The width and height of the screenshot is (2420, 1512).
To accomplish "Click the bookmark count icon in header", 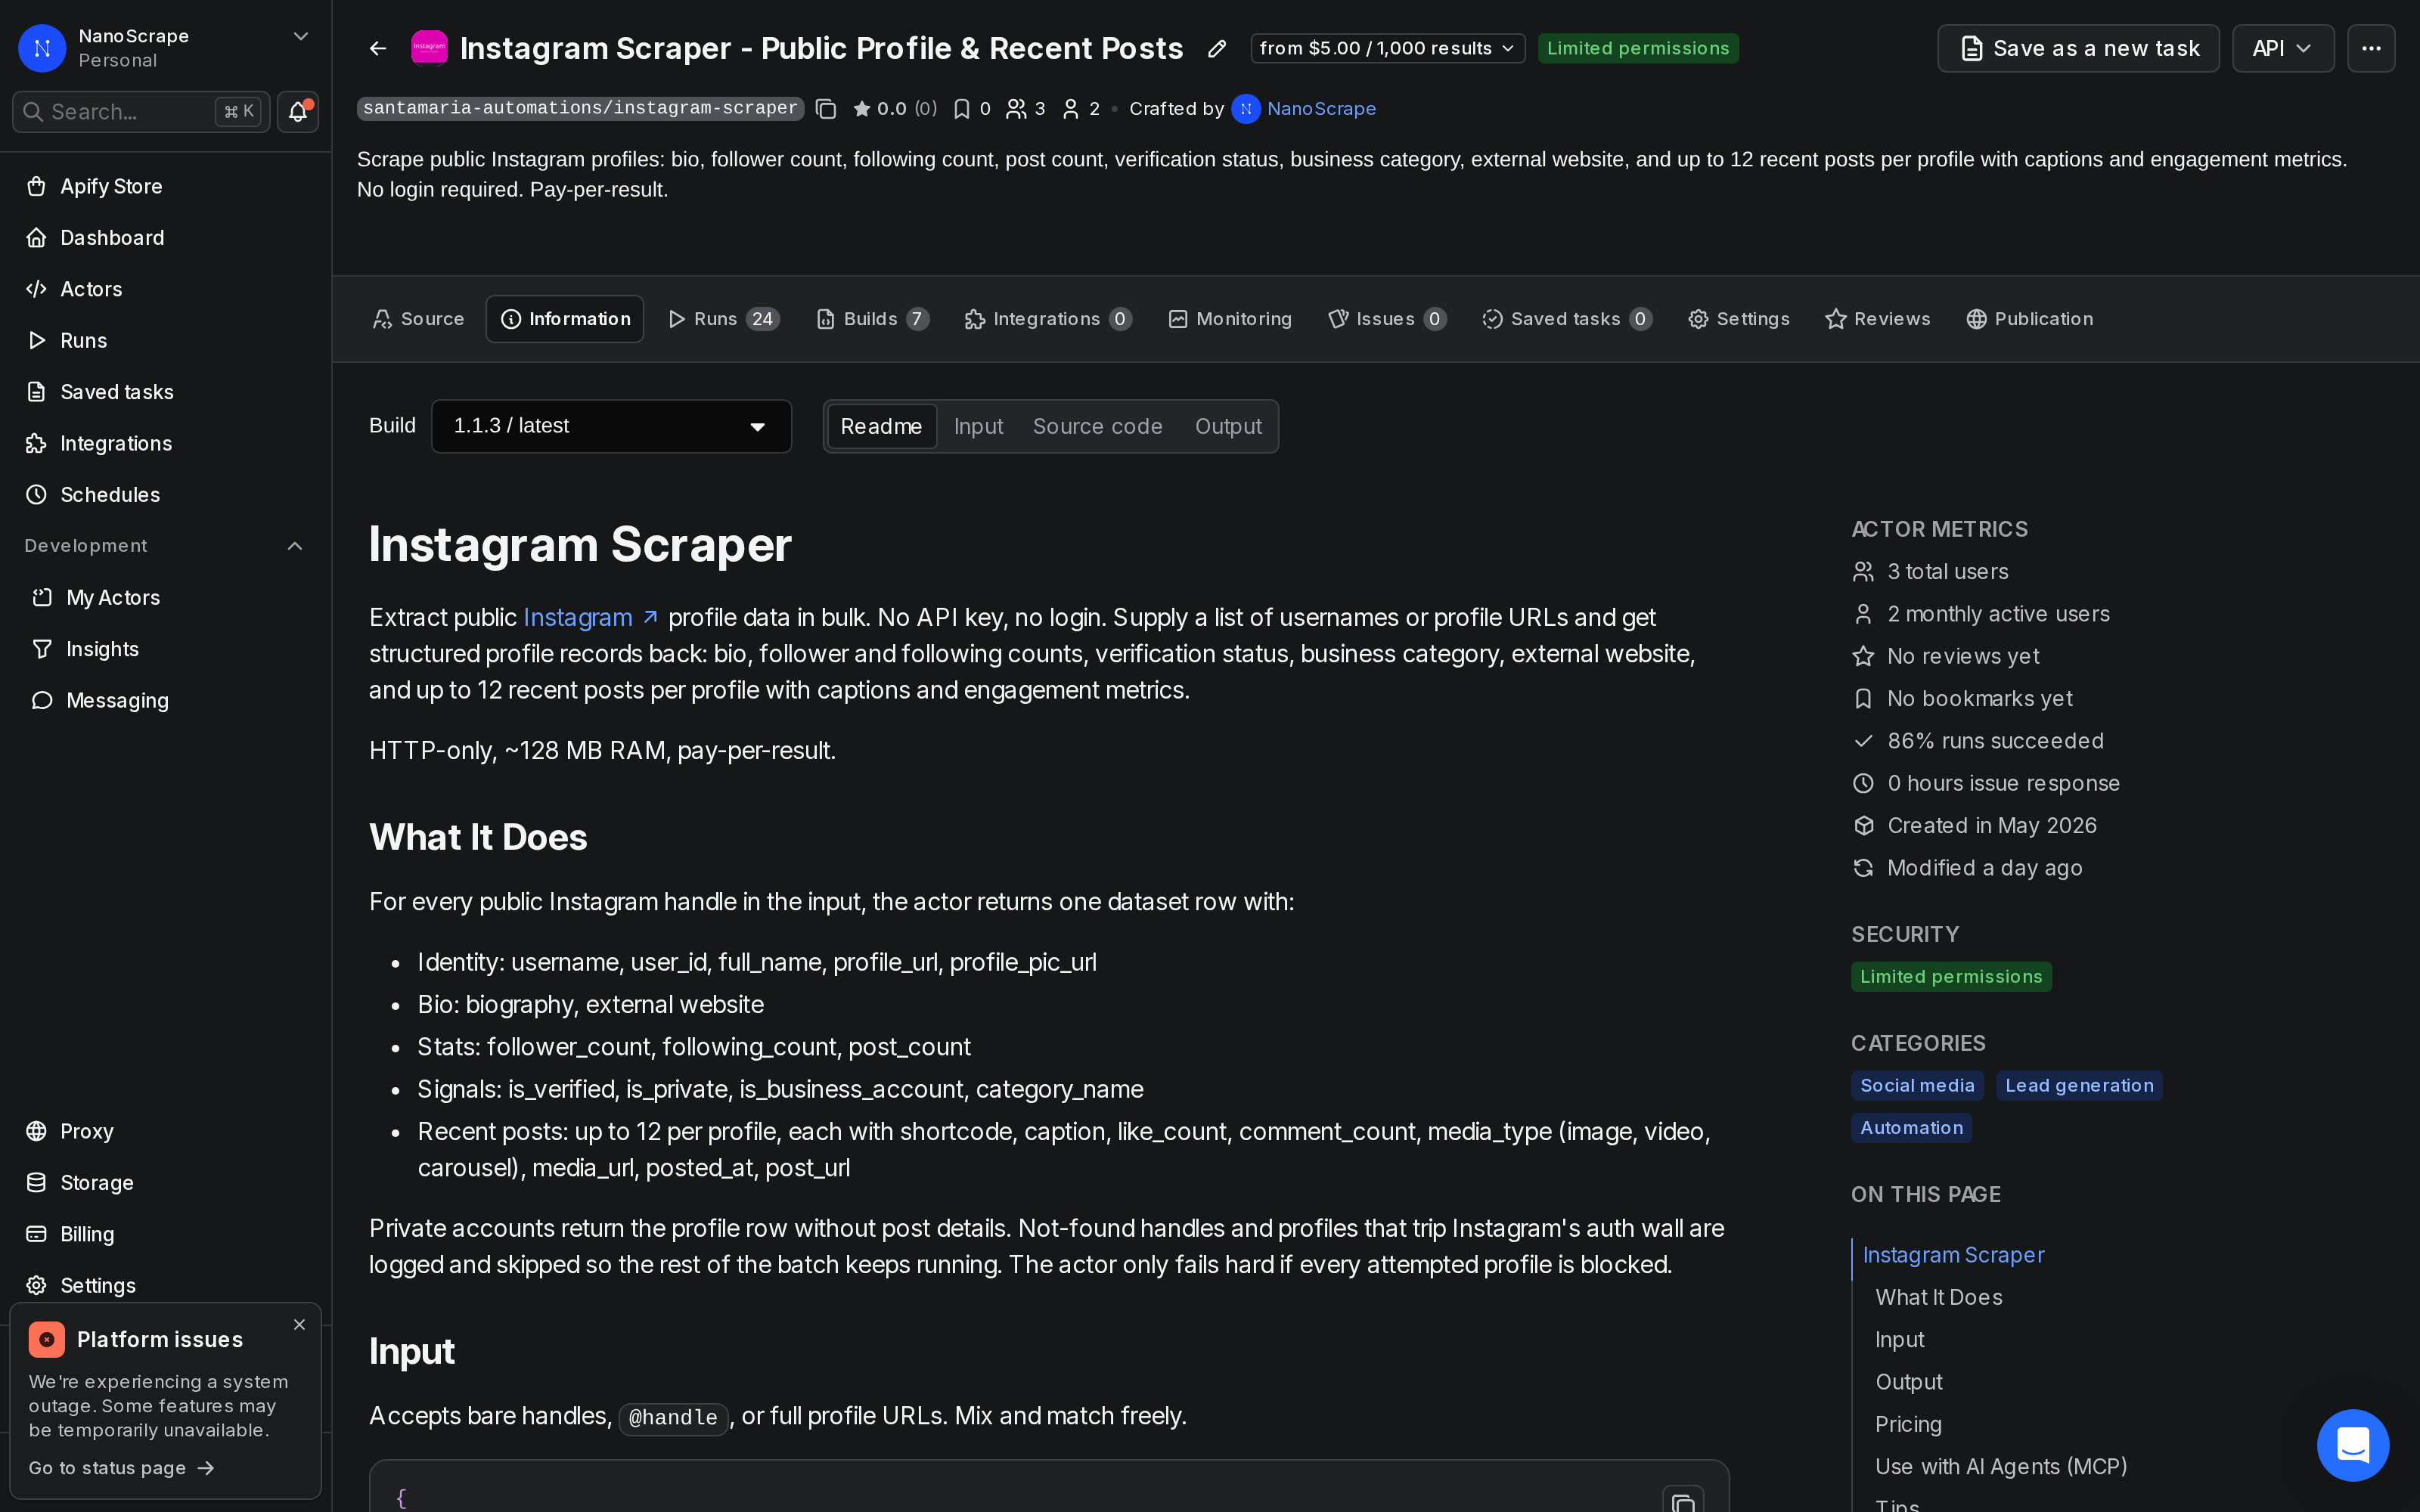I will (961, 109).
